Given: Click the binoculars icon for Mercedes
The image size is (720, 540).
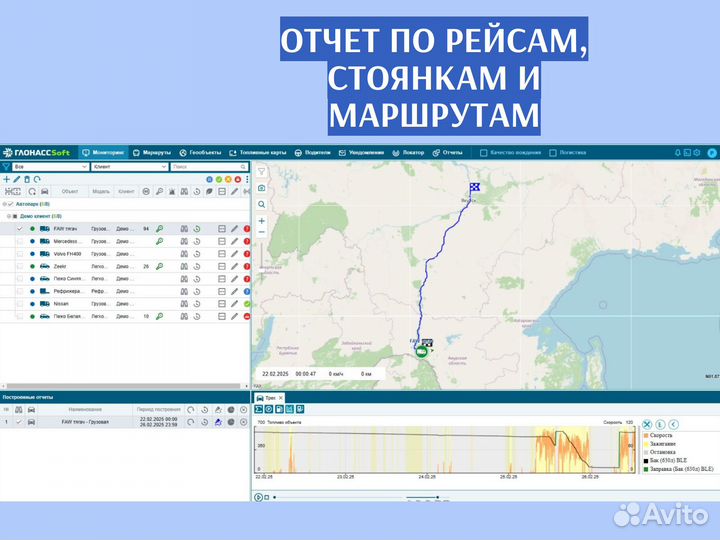Looking at the screenshot, I should click(184, 241).
